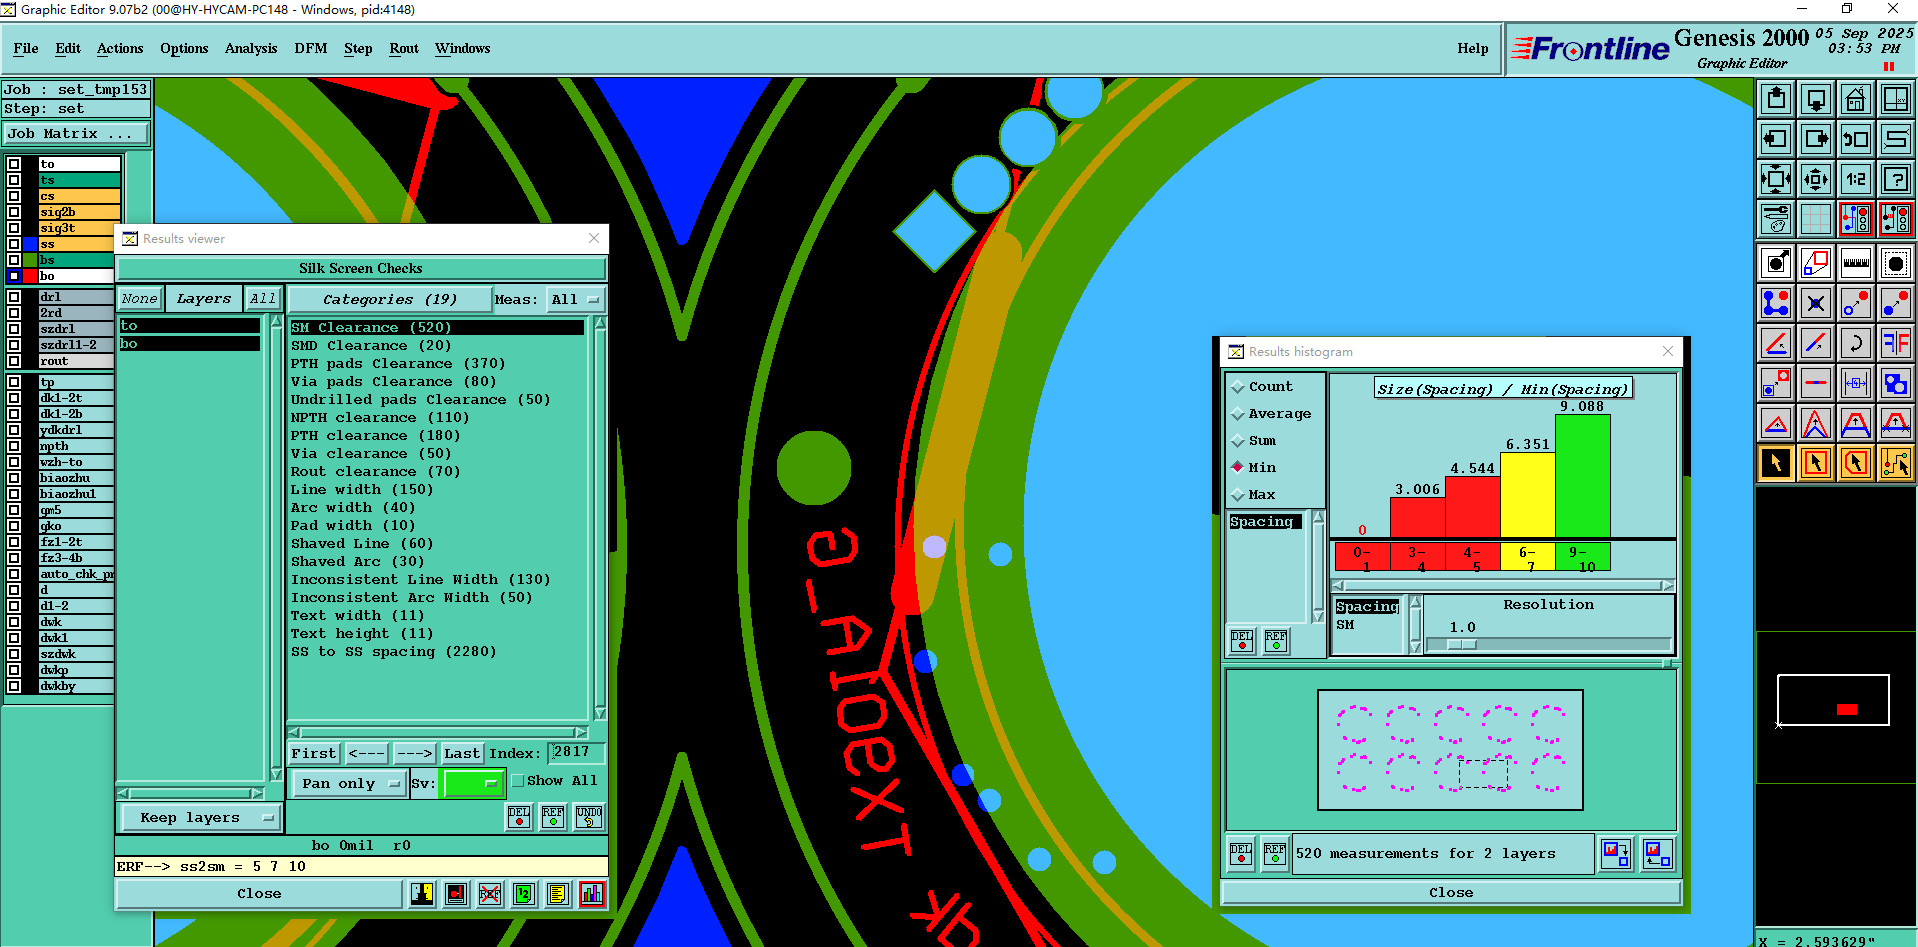Click the polygon select arrow tool
Image resolution: width=1918 pixels, height=947 pixels.
coord(1856,463)
